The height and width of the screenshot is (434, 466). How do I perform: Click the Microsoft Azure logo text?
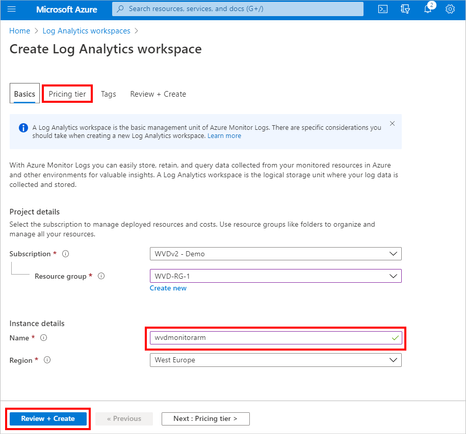click(x=67, y=9)
